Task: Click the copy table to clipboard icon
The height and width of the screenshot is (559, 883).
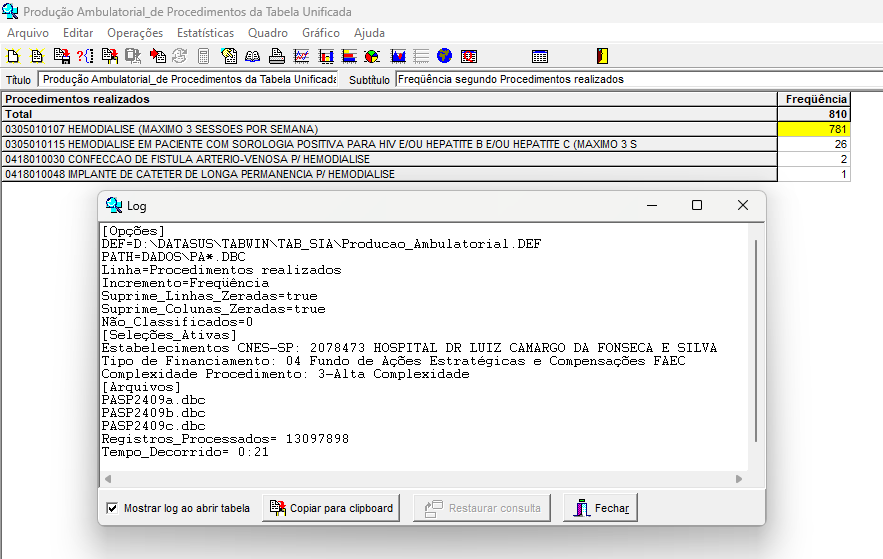Action: pos(110,56)
